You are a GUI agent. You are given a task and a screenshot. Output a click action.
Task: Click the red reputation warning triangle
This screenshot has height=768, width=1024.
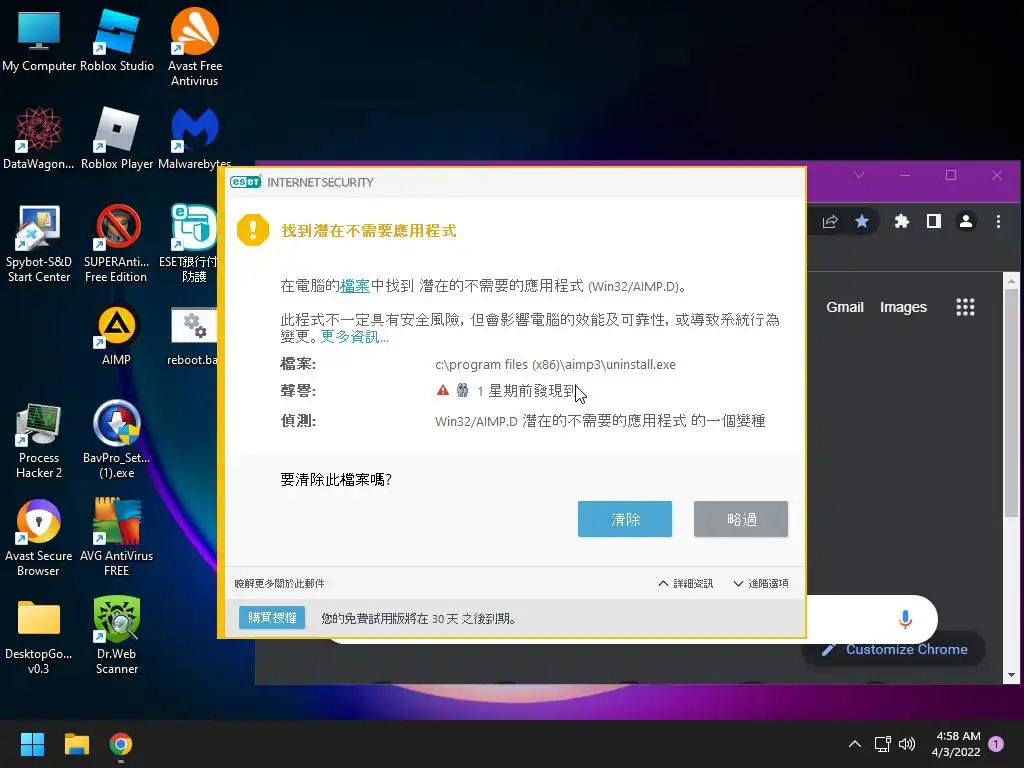[443, 391]
